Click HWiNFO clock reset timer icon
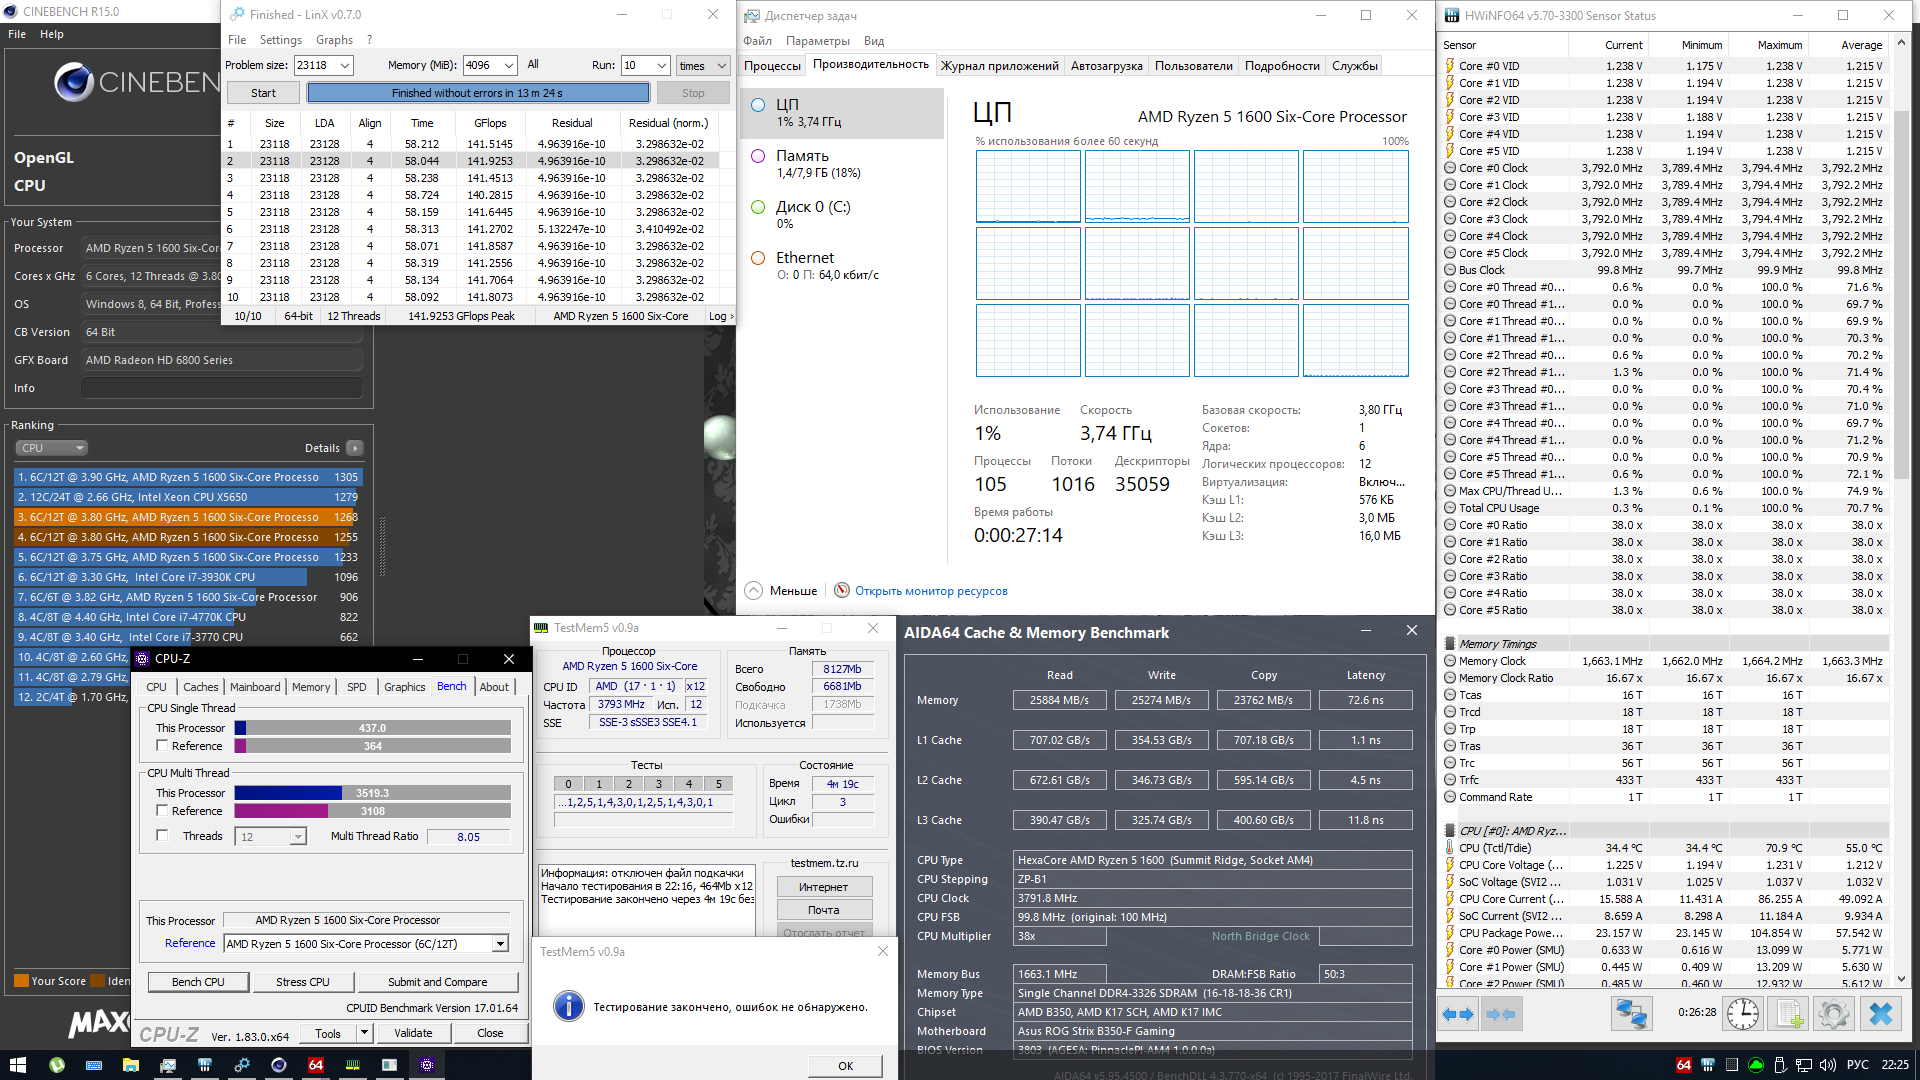The height and width of the screenshot is (1080, 1920). (x=1743, y=1014)
